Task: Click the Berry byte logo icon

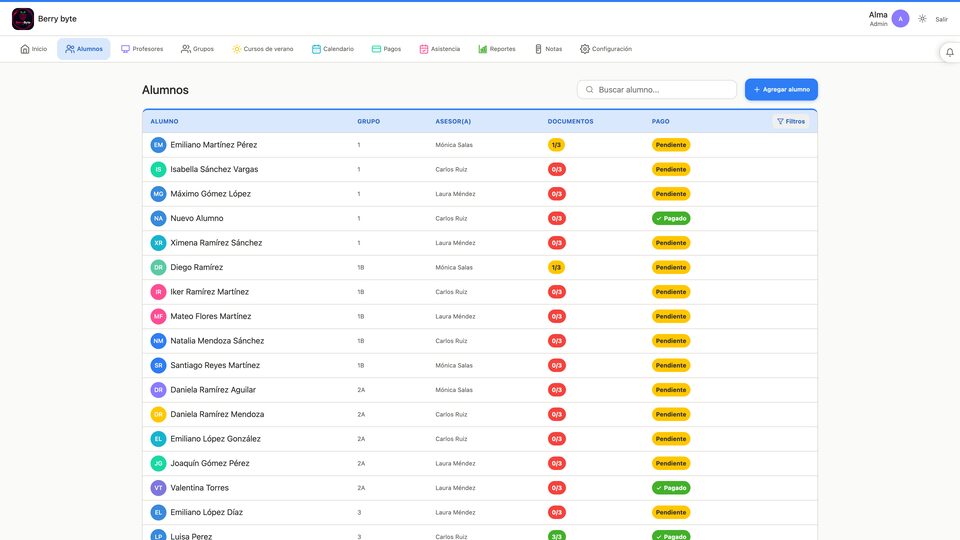Action: coord(23,19)
